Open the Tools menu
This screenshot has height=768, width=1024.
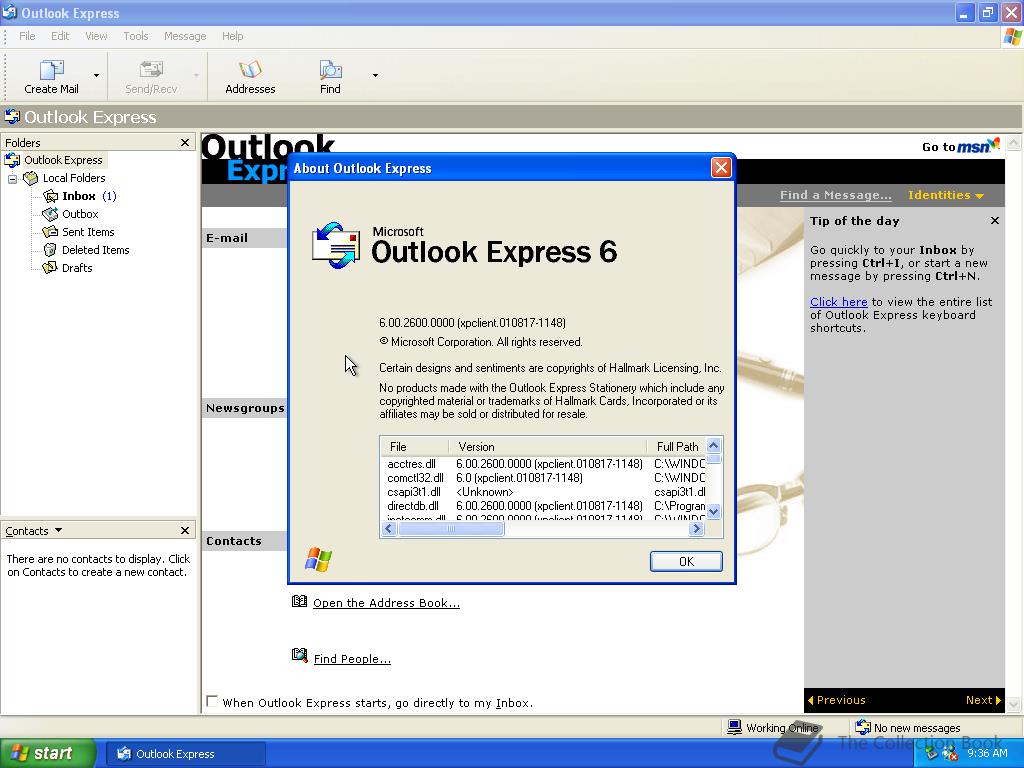(x=136, y=36)
